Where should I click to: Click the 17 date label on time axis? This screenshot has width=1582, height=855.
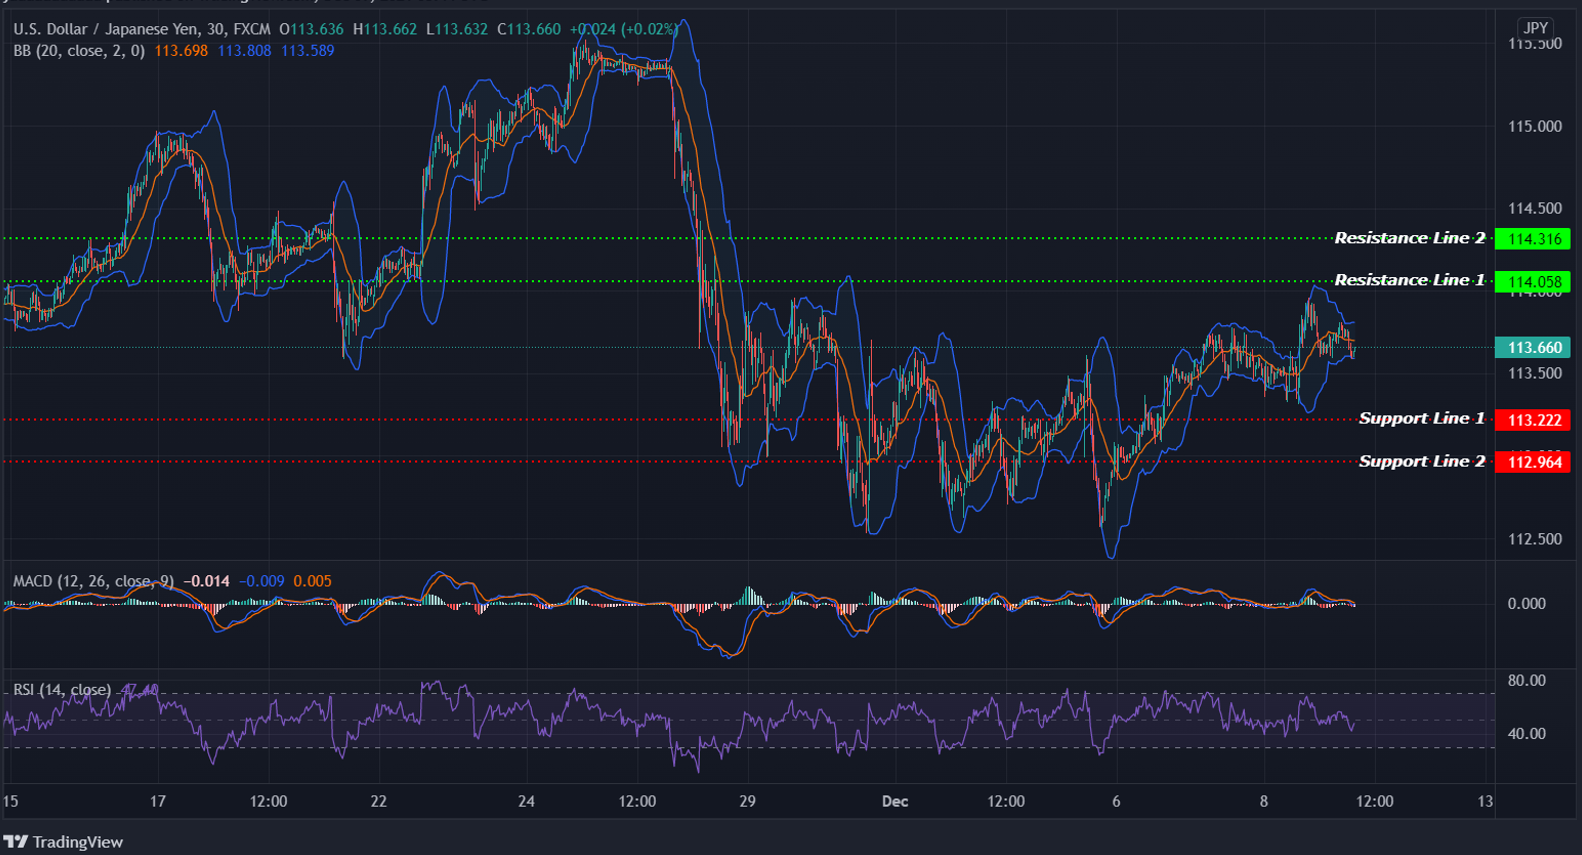click(x=157, y=802)
